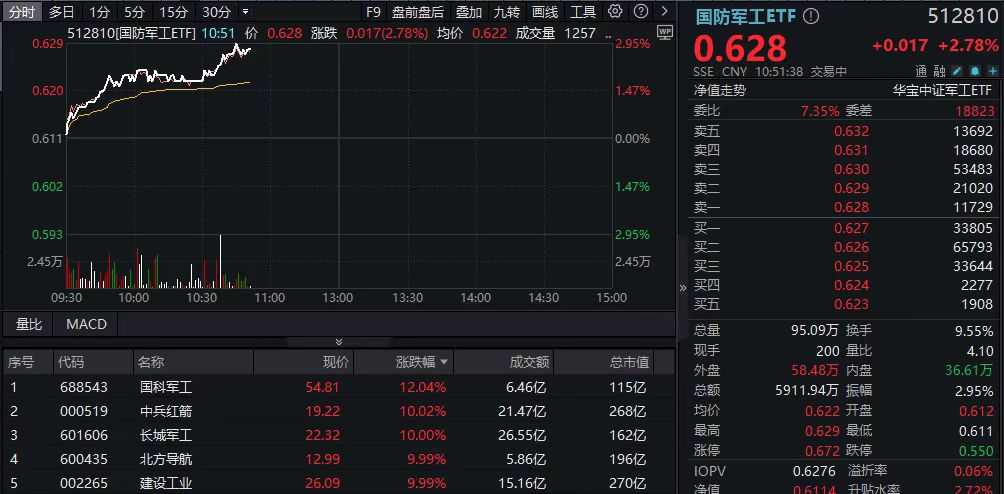Open the 净值走势 link
Viewport: 1004px width, 494px height.
720,90
